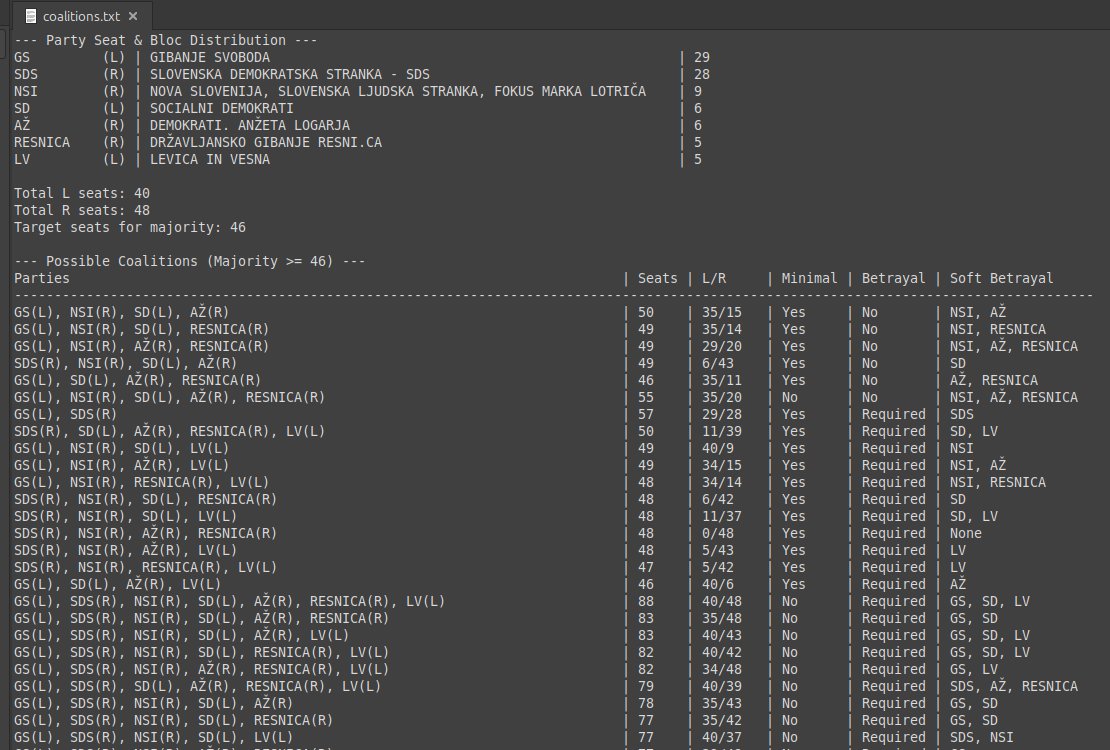This screenshot has width=1110, height=750.
Task: Click the 'Possible Coalitions (Majority >= 46)' heading
Action: click(190, 261)
